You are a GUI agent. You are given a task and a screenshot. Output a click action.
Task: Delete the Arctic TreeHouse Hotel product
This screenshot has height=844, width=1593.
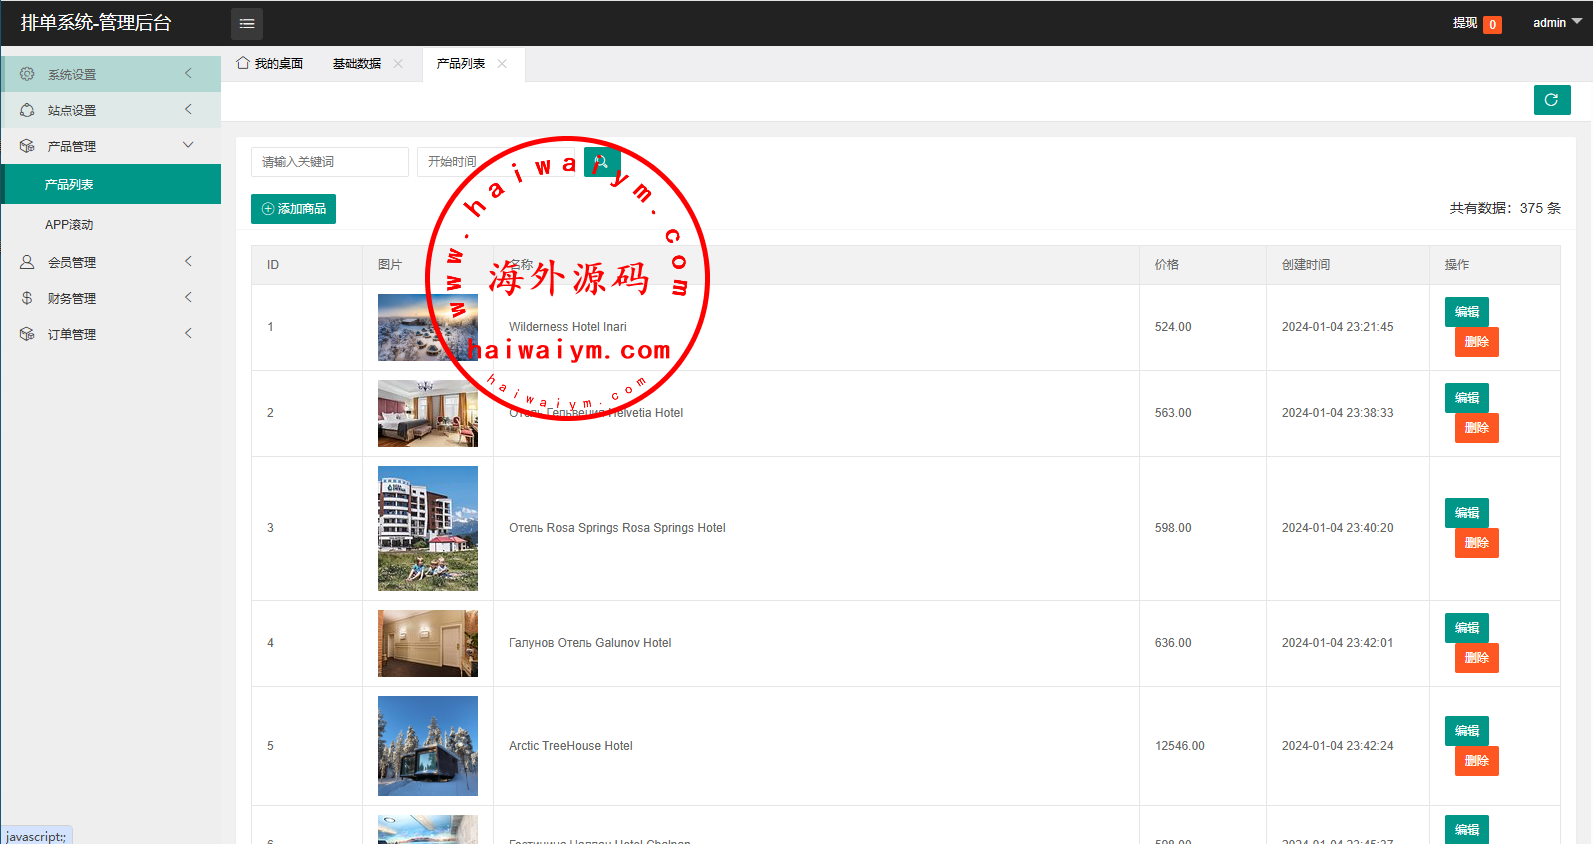coord(1477,761)
